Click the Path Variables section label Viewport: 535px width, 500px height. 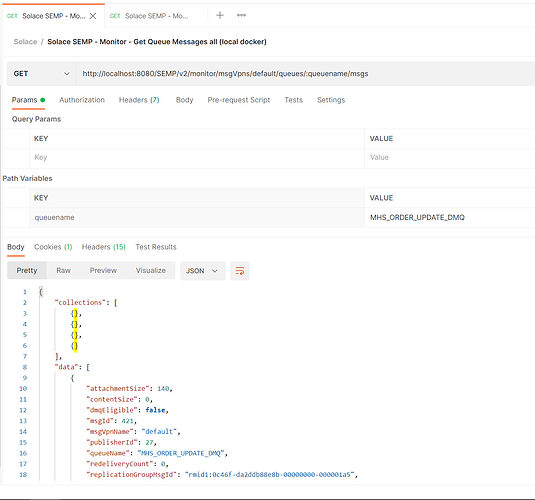pyautogui.click(x=27, y=178)
